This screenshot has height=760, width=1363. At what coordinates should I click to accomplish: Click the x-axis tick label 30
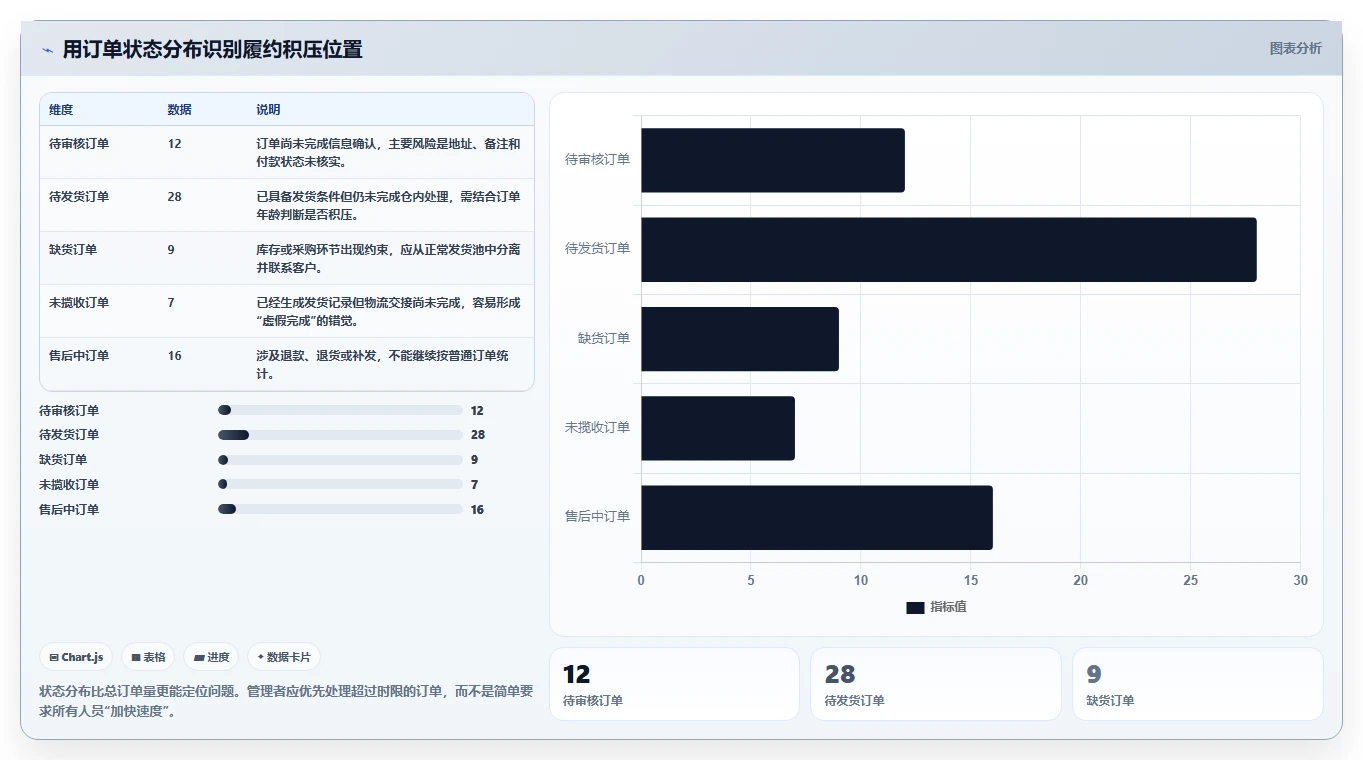[x=1300, y=581]
